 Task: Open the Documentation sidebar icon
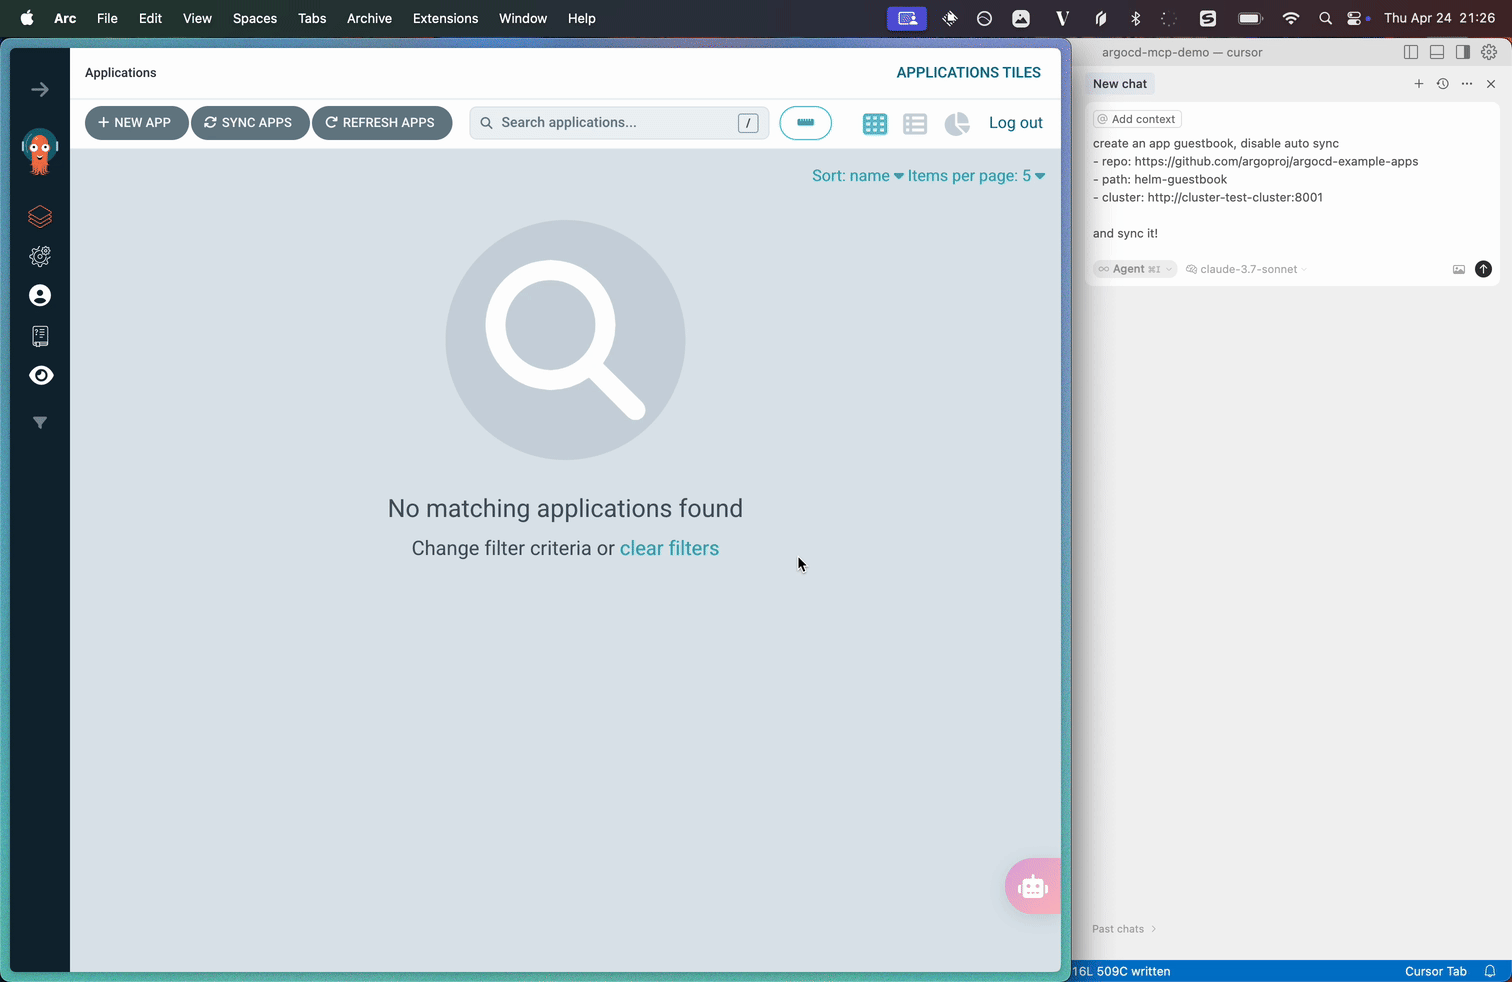(40, 336)
